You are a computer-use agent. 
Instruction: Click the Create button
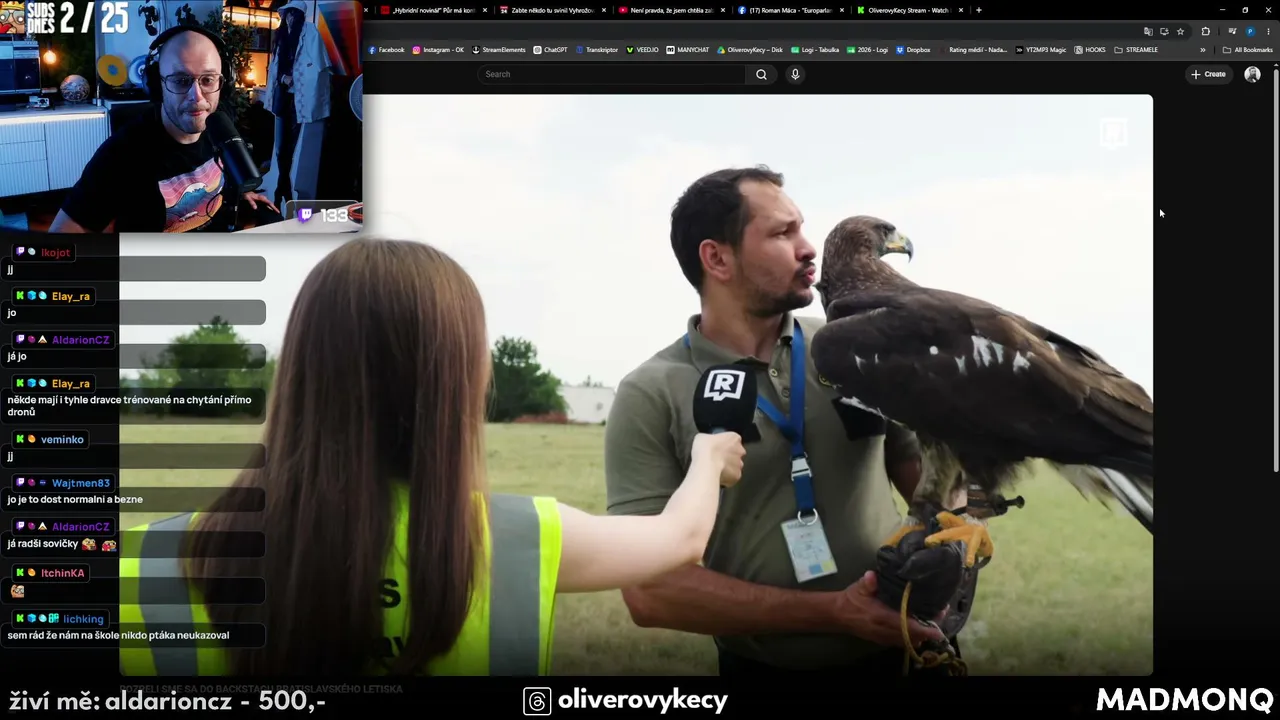point(1208,74)
